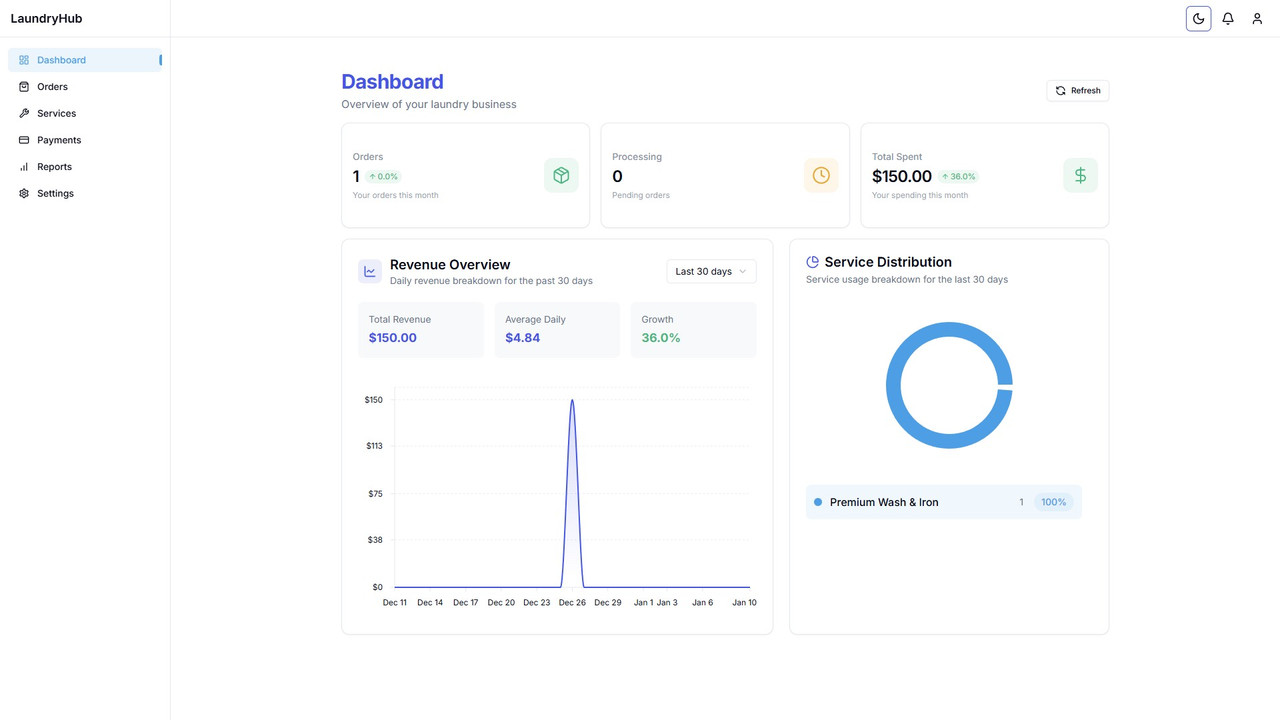Screen dimensions: 1280x720
Task: Open notifications via the bell icon
Action: 1228,18
